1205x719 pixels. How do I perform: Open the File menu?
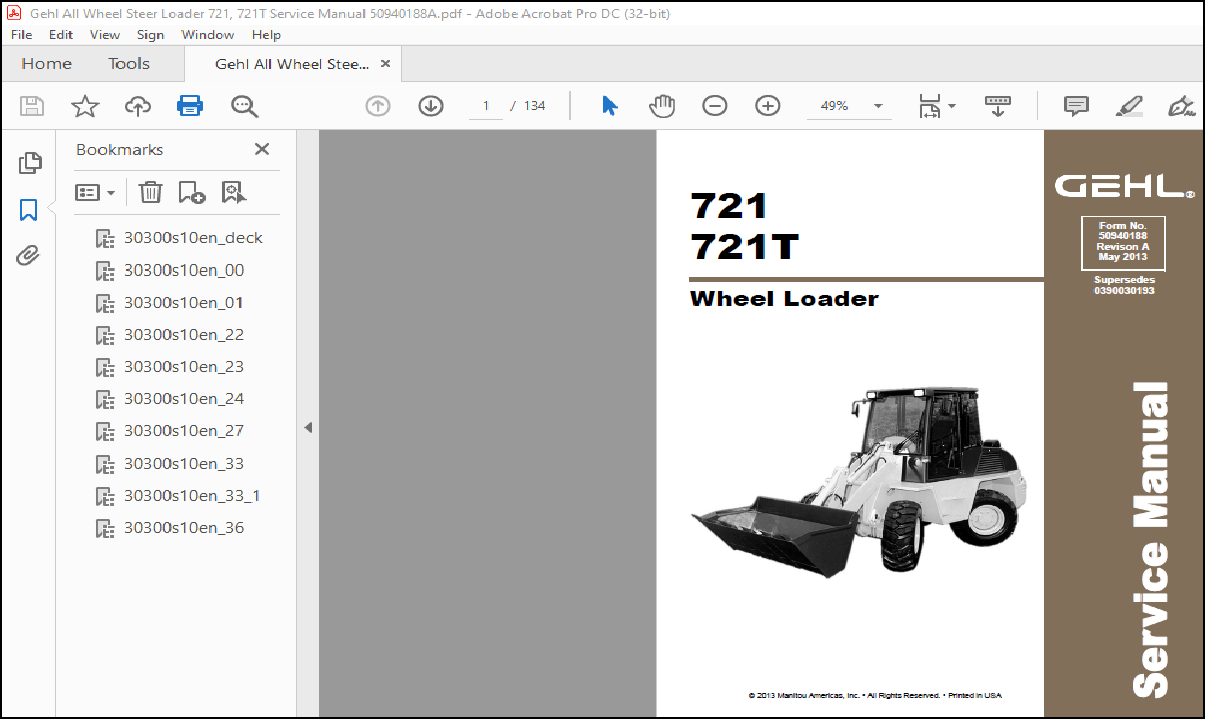click(x=22, y=34)
